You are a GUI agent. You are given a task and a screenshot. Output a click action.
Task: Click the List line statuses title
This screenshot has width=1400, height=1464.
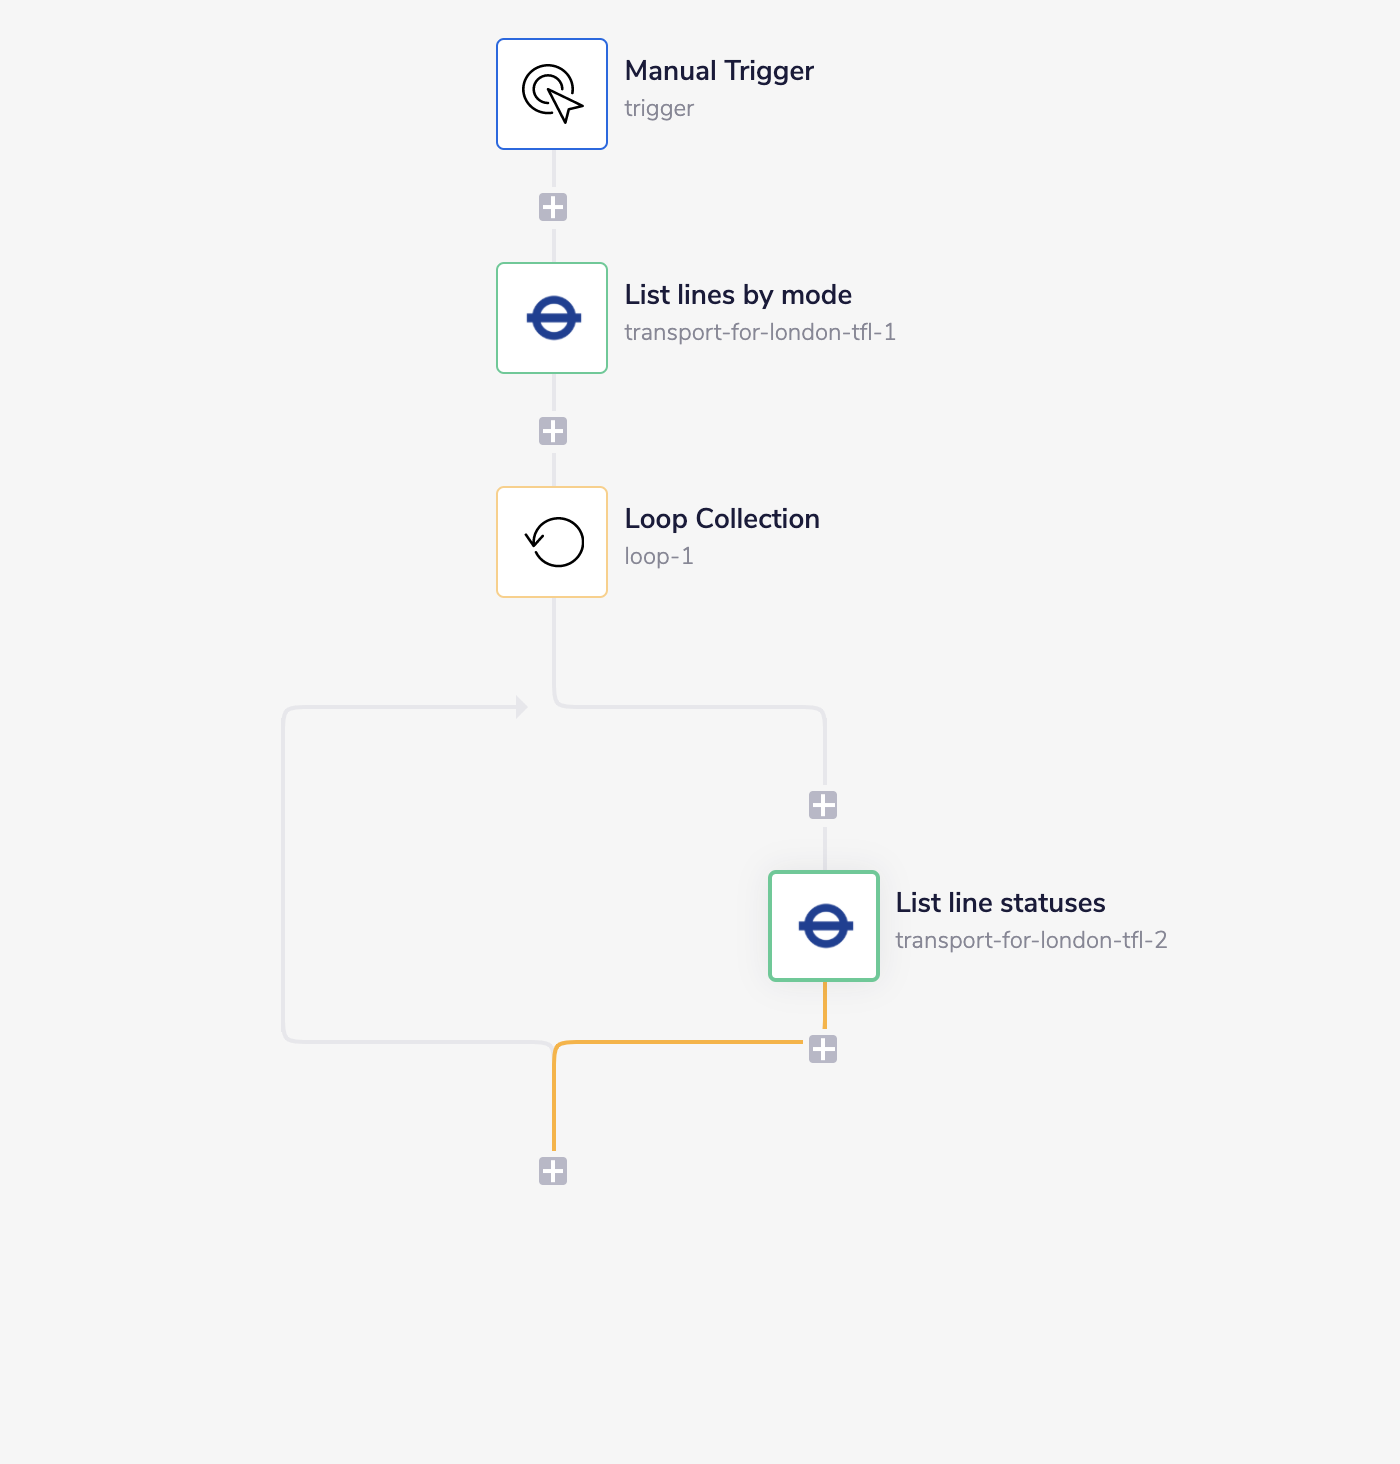tap(1001, 901)
